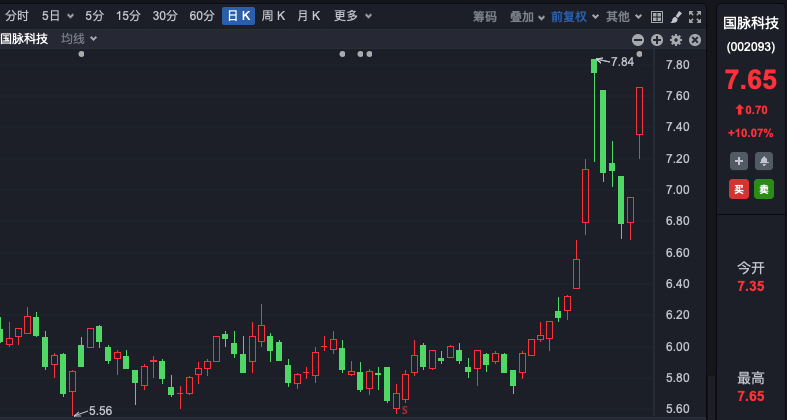Open the 叠加 overlay dropdown
Screen dimensions: 787x420
click(x=527, y=17)
